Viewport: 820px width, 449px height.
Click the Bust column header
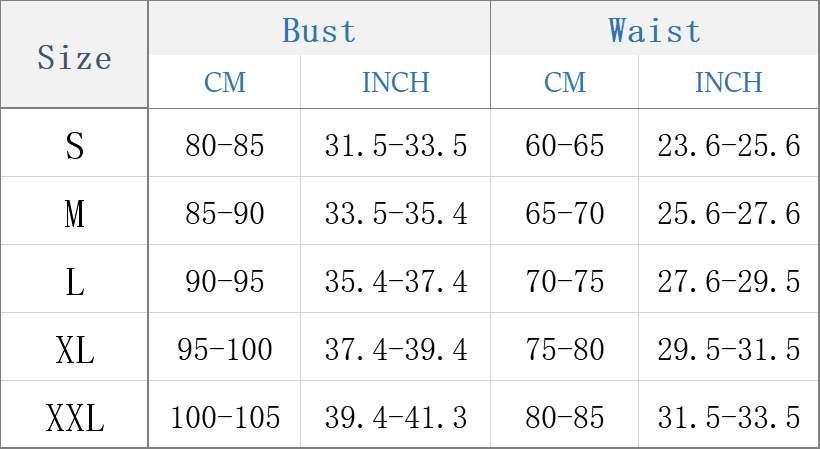[319, 30]
